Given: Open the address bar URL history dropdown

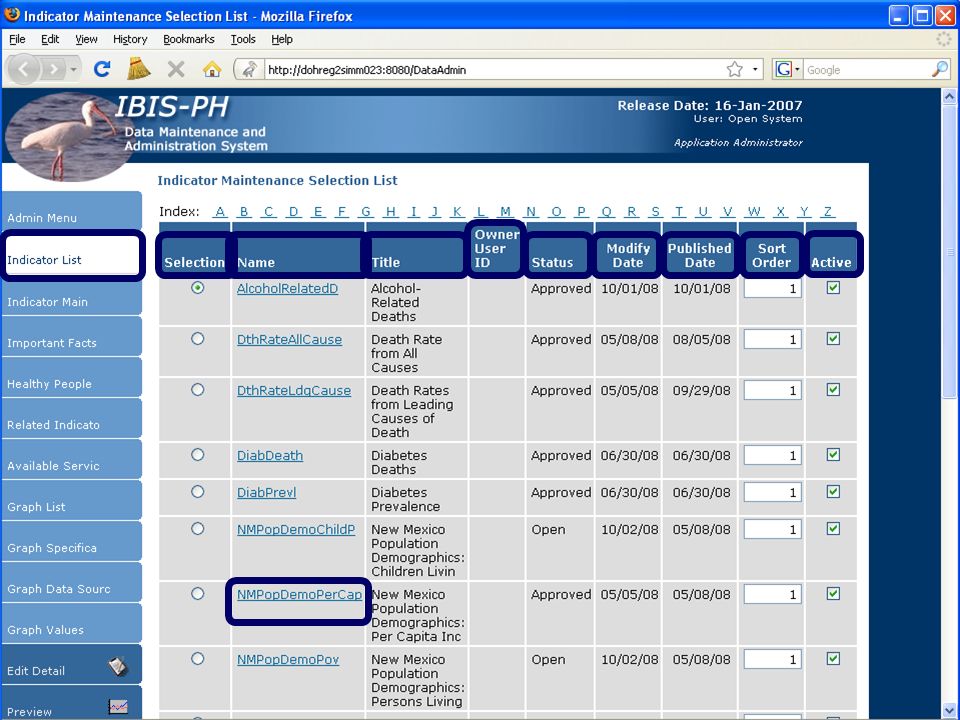Looking at the screenshot, I should click(755, 69).
